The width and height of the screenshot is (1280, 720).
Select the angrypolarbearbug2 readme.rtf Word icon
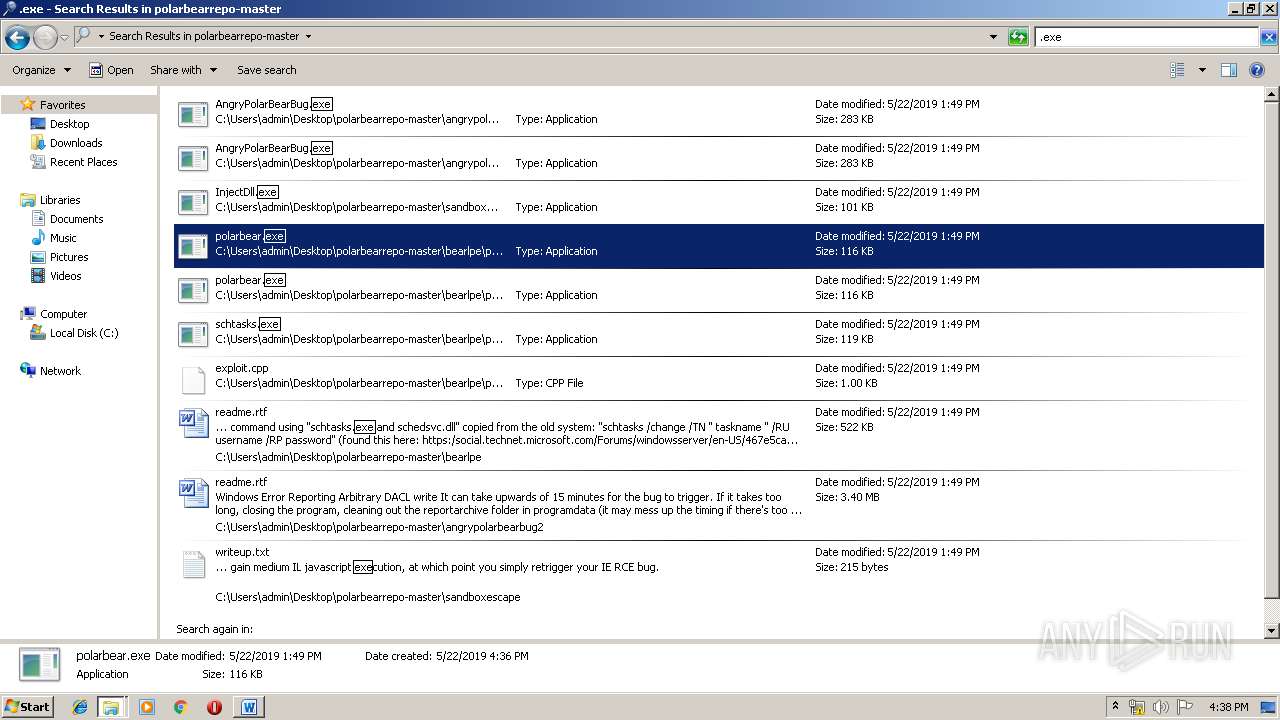(x=193, y=493)
